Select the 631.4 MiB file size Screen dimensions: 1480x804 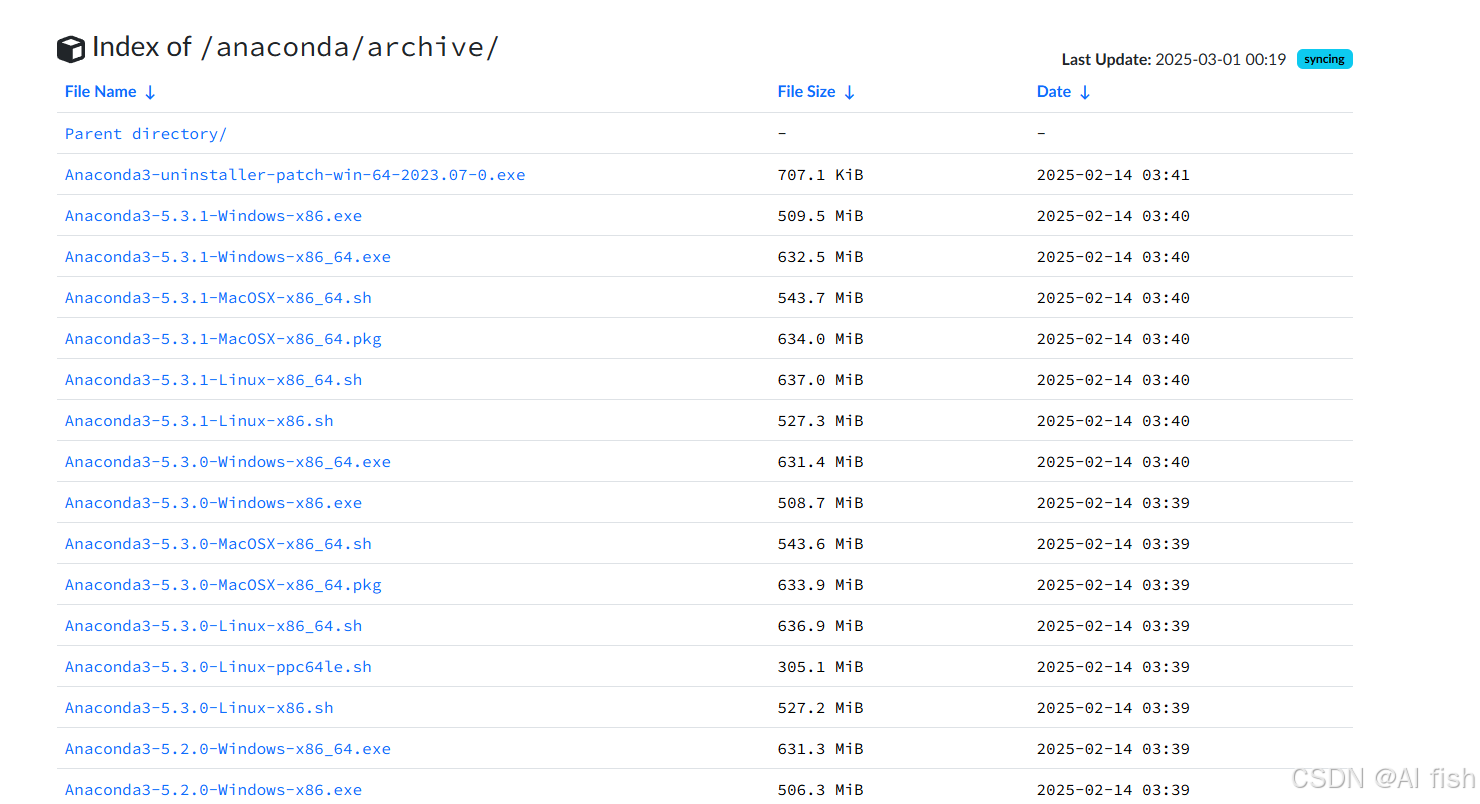pos(820,462)
